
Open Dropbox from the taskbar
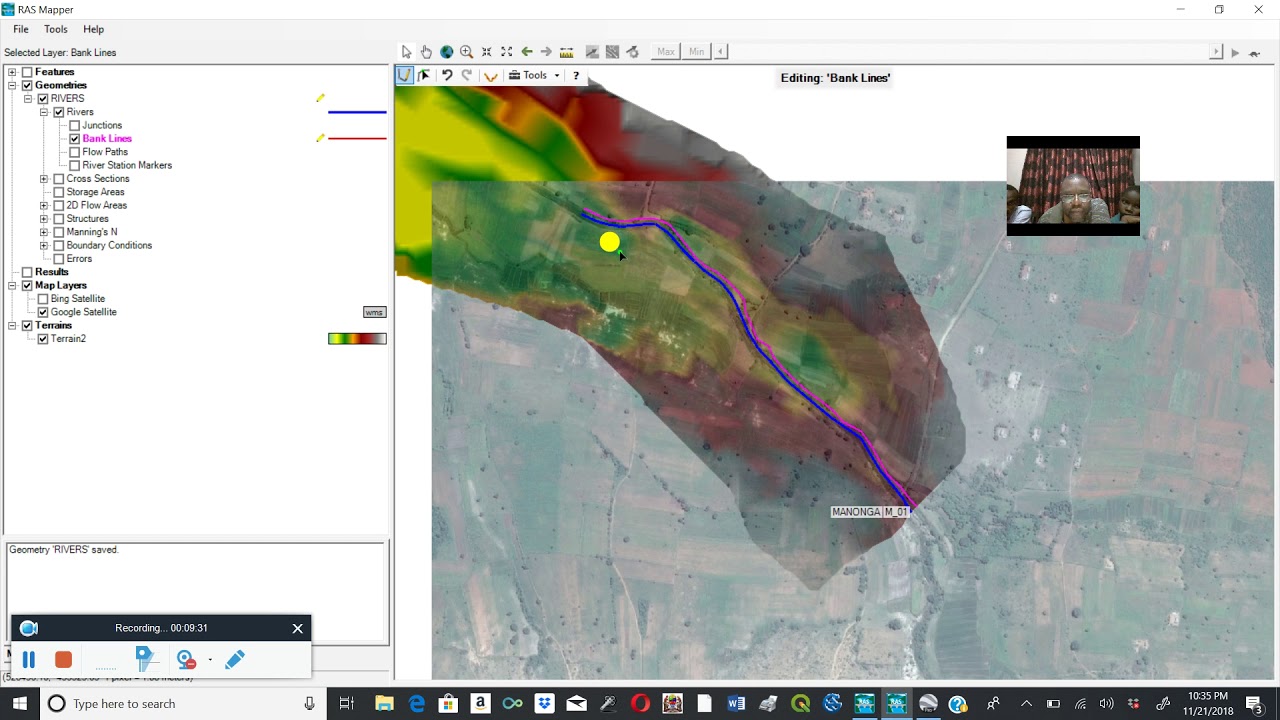point(544,704)
